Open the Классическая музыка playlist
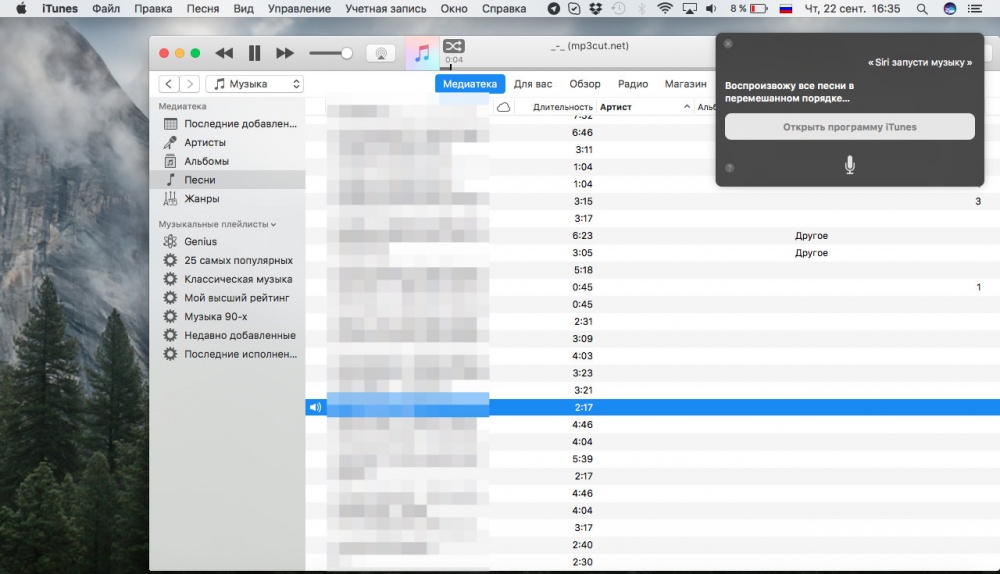Image resolution: width=1000 pixels, height=574 pixels. [x=228, y=279]
